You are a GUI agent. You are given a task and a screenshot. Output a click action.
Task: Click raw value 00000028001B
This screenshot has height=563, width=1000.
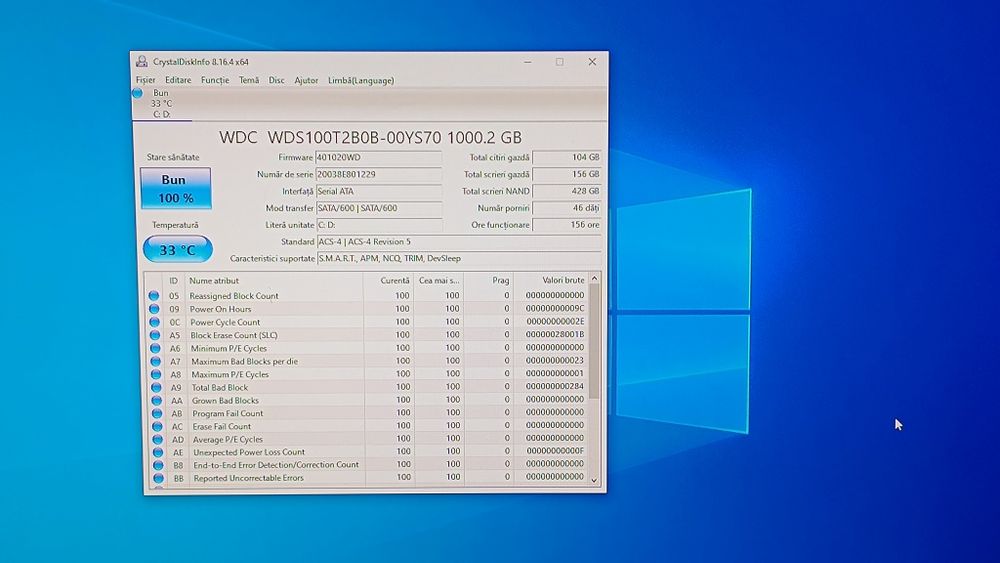[x=555, y=334]
